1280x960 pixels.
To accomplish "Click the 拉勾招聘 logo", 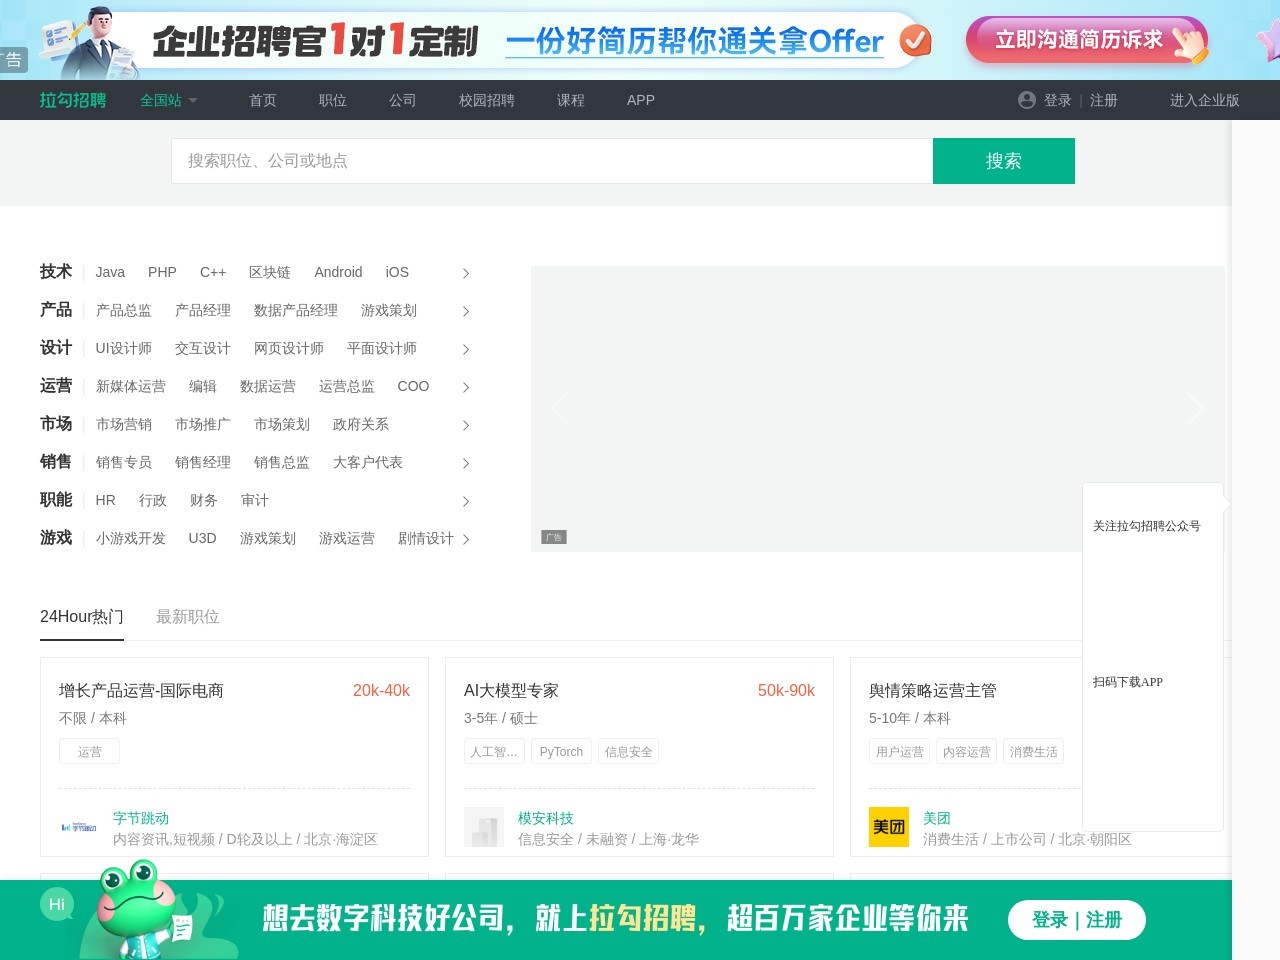I will tap(71, 100).
